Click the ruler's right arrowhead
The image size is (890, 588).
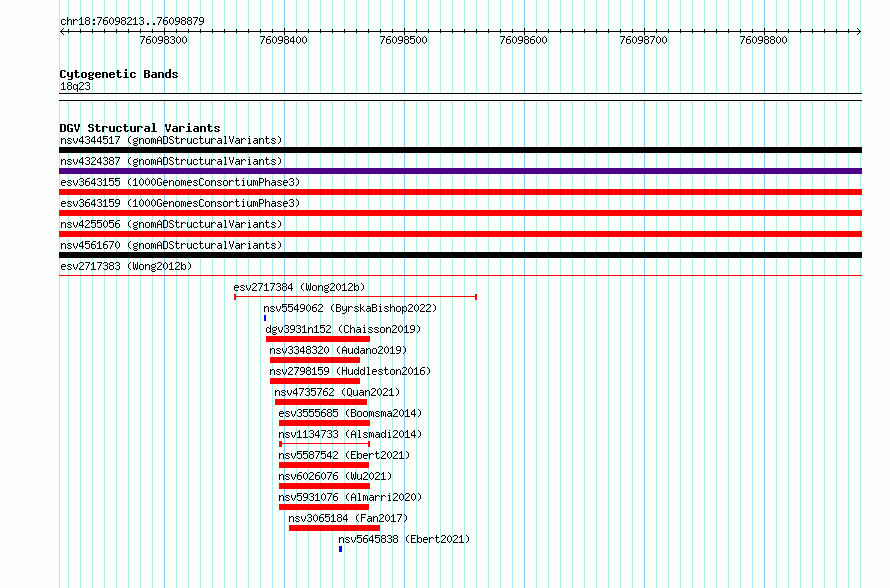(859, 32)
